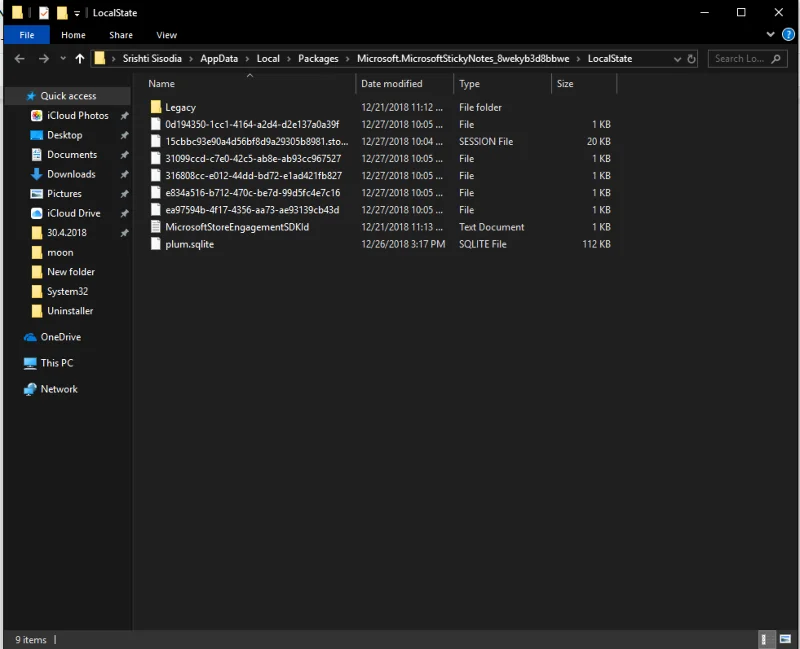Viewport: 800px width, 649px height.
Task: Select file 0d194350-1cc1-4164-a2d4-d2e137a0a39f
Action: click(x=252, y=124)
